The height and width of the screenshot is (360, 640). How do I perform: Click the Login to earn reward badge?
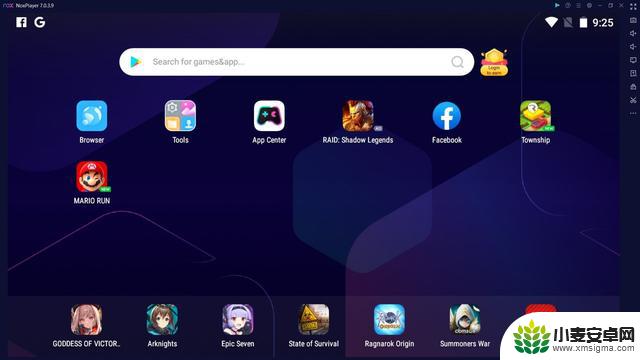pos(494,62)
